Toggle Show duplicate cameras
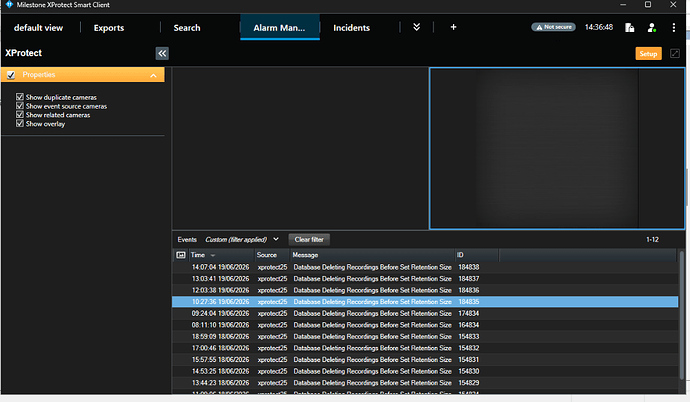Screen dimensions: 690x402 pyautogui.click(x=19, y=97)
